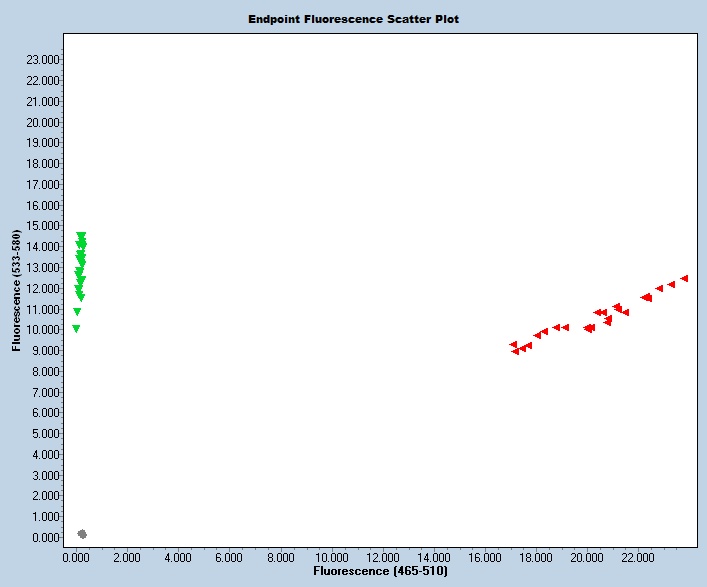The image size is (707, 587).
Task: Select the leftmost red triangle marker
Action: pyautogui.click(x=513, y=344)
